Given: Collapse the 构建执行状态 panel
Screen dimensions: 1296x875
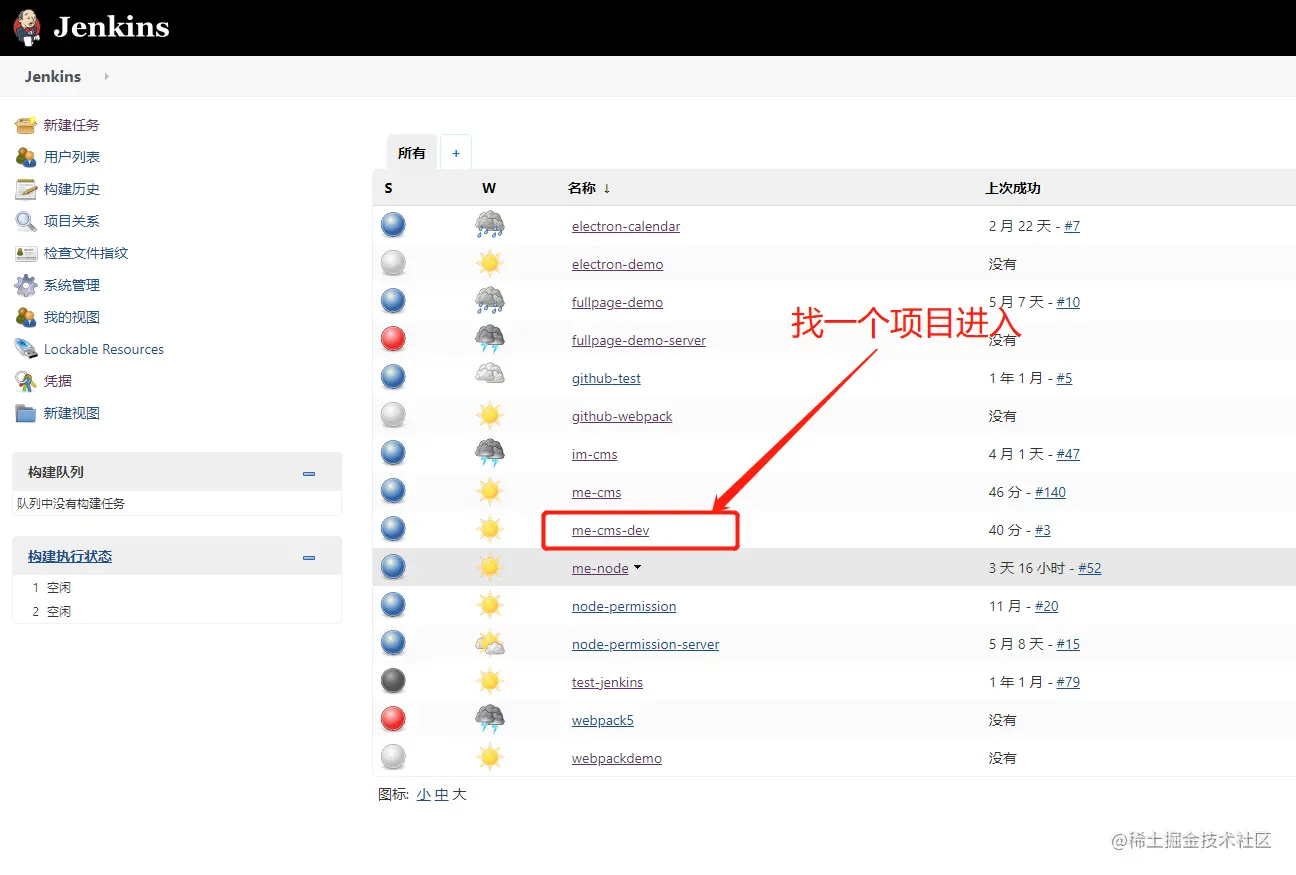Looking at the screenshot, I should [309, 558].
